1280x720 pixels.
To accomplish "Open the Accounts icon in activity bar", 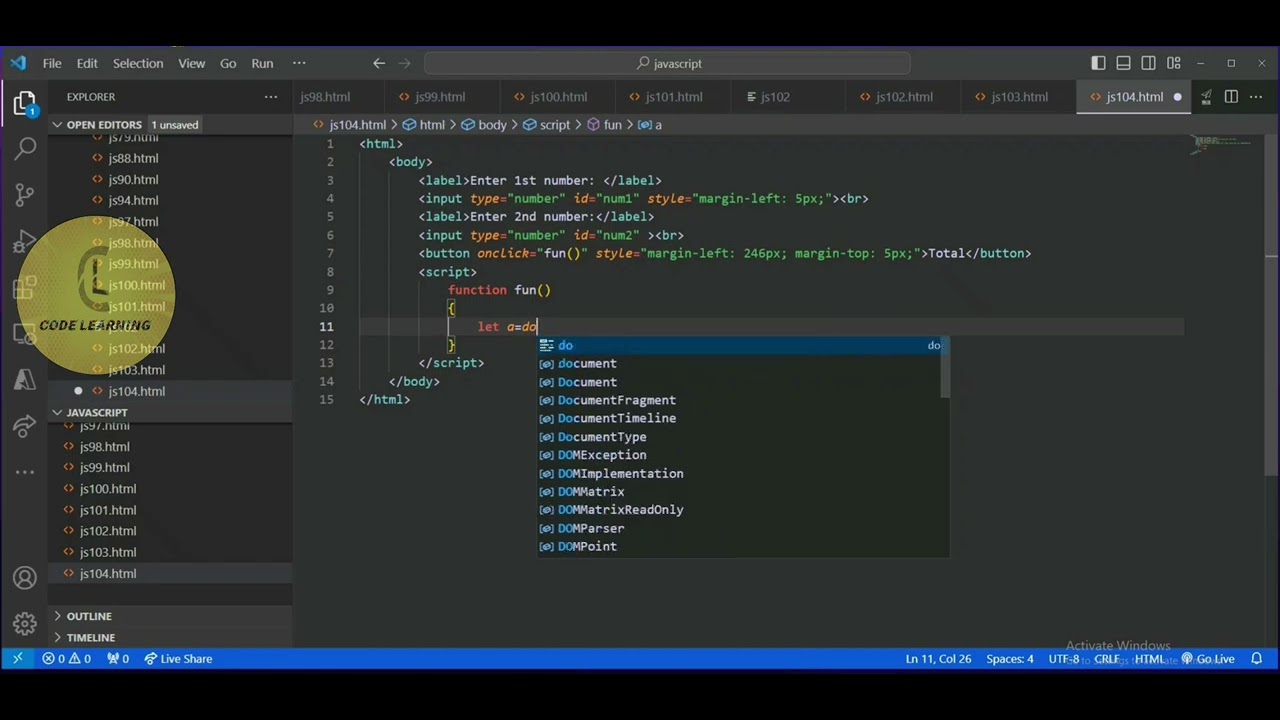I will coord(25,578).
